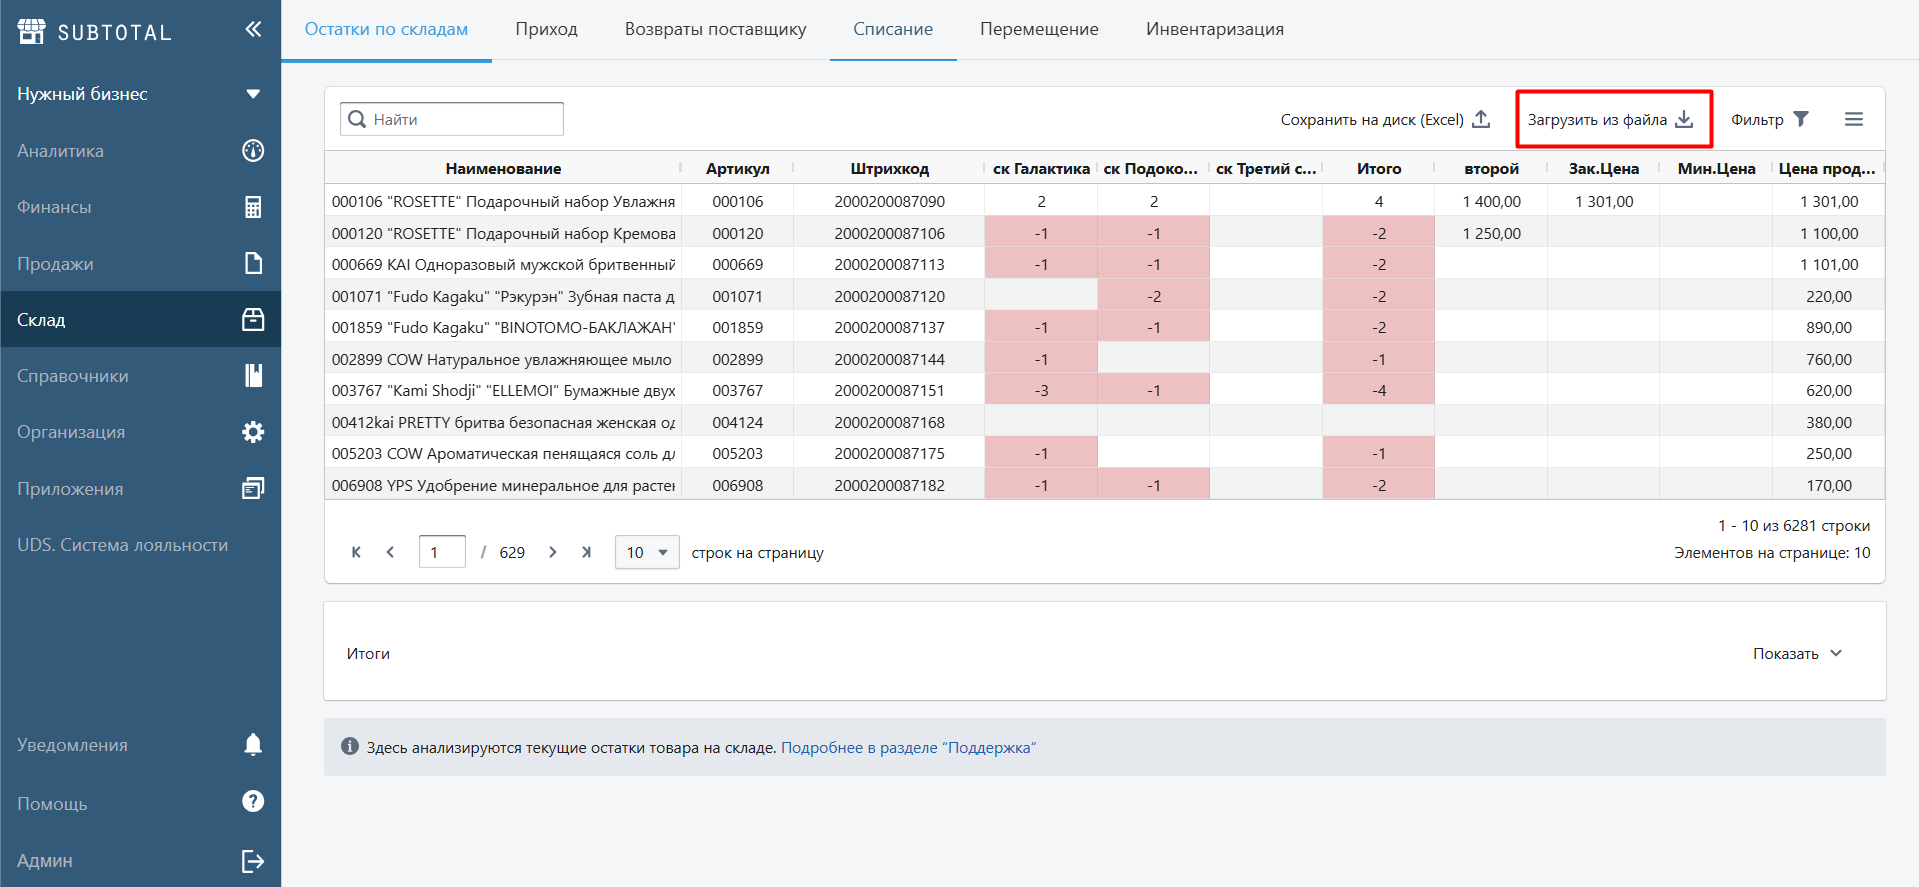Click the Справочники book icon
The width and height of the screenshot is (1919, 887).
click(253, 376)
